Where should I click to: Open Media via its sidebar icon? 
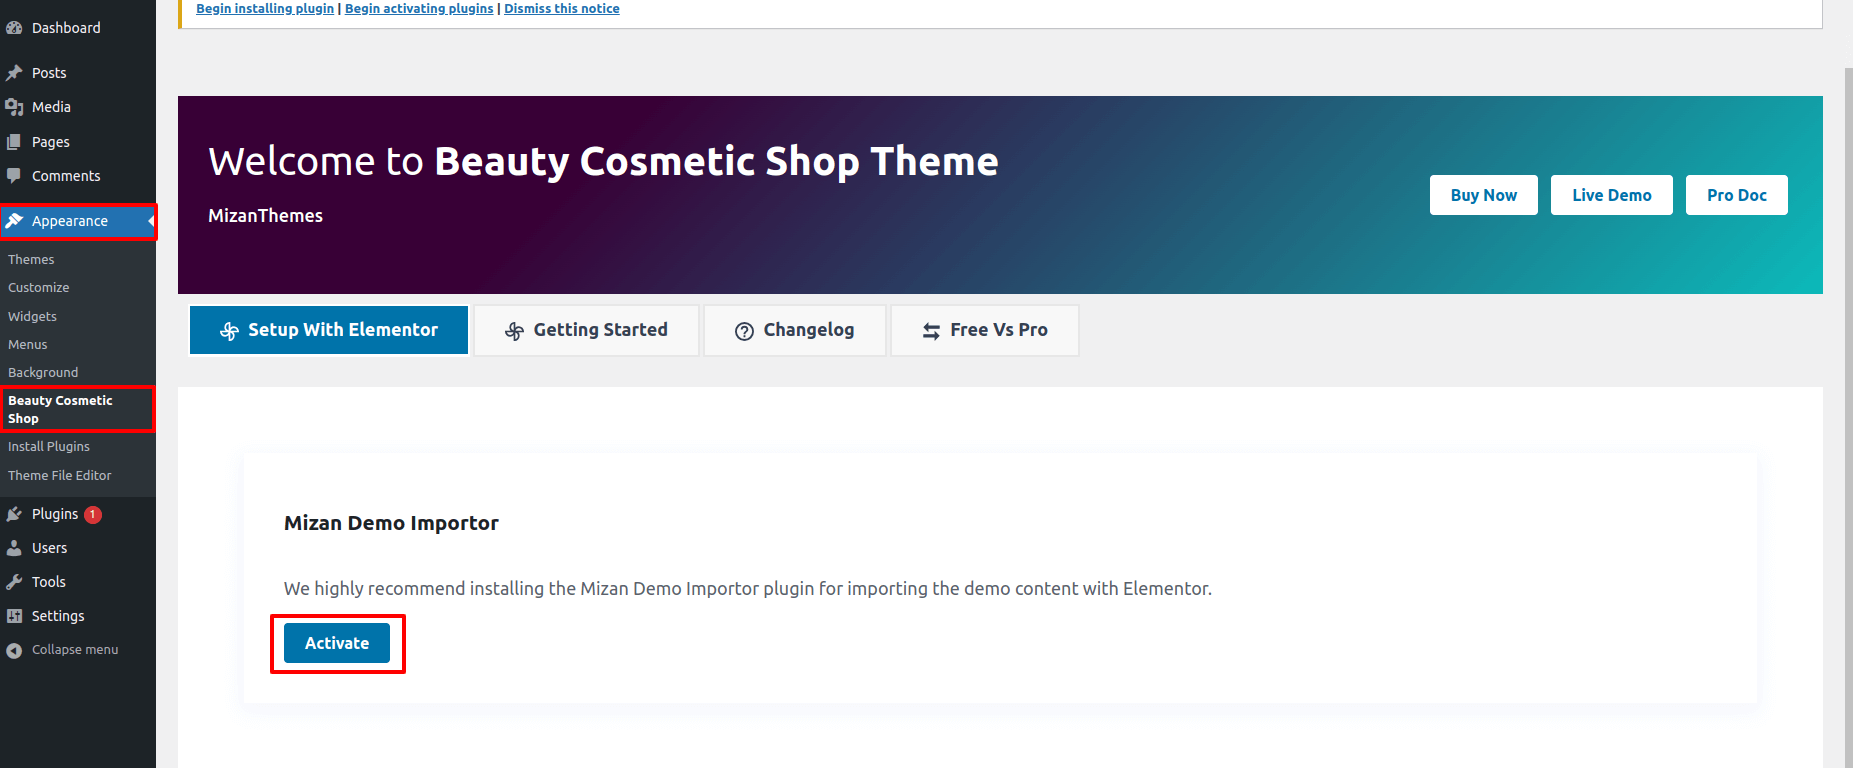coord(14,107)
